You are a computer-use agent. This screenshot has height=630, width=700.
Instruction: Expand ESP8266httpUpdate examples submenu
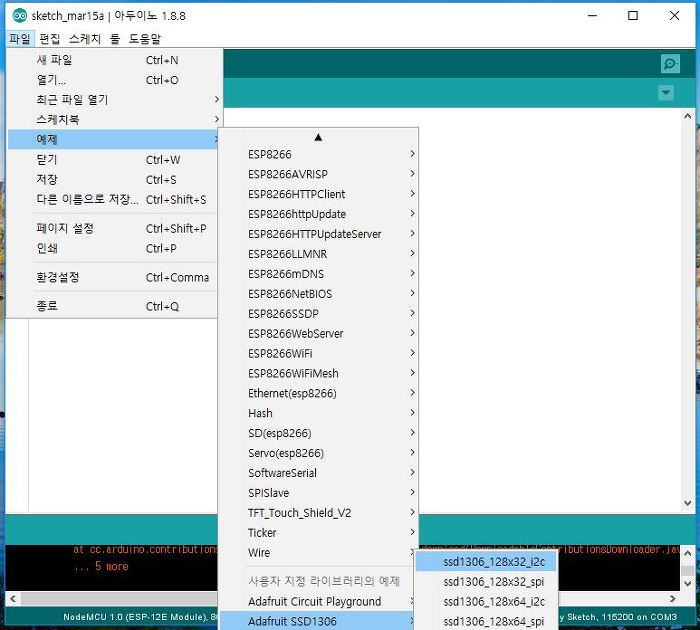[318, 214]
